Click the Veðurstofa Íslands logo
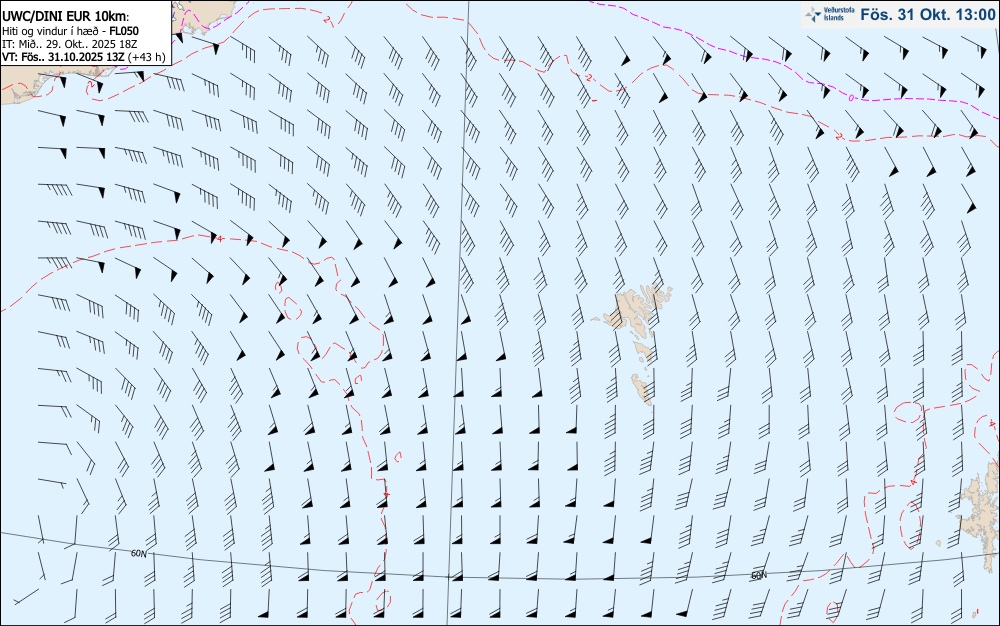Screen dimensions: 1000x626 pyautogui.click(x=829, y=15)
